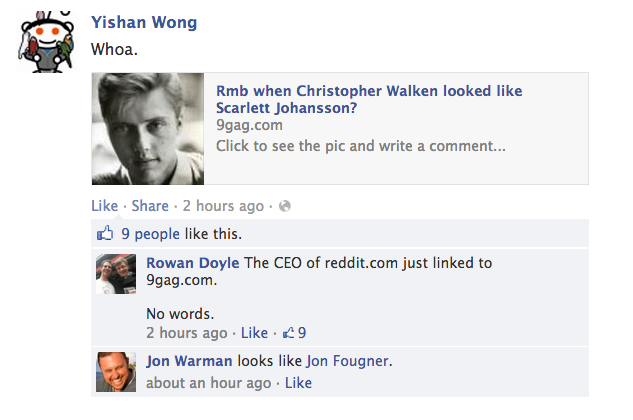Open Jon Warman's profile picture

pyautogui.click(x=116, y=372)
